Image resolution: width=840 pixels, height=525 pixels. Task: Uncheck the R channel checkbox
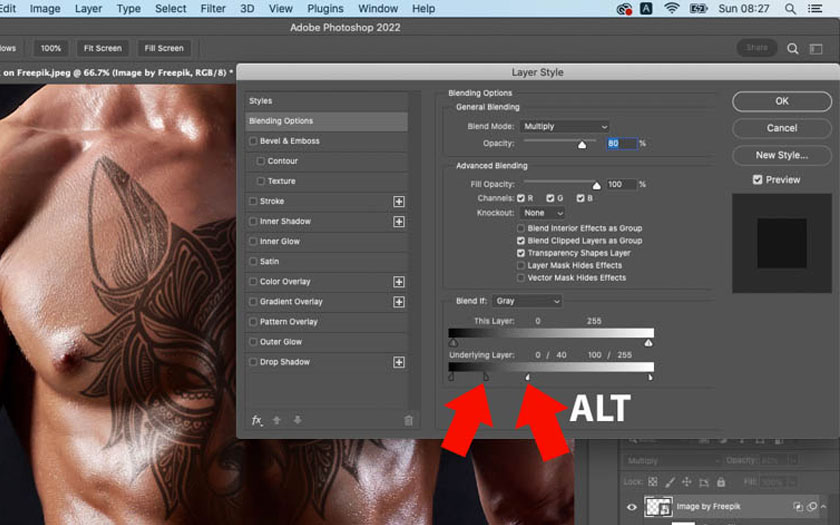(x=521, y=198)
